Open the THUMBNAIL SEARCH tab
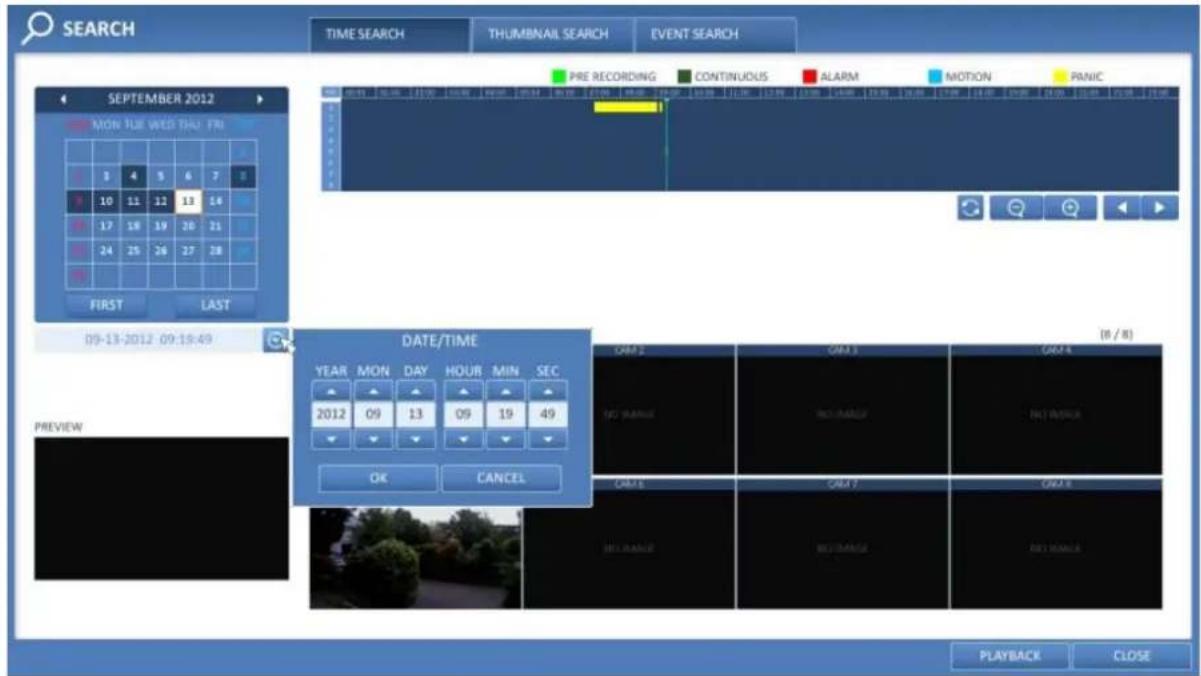The height and width of the screenshot is (676, 1201). (x=552, y=34)
